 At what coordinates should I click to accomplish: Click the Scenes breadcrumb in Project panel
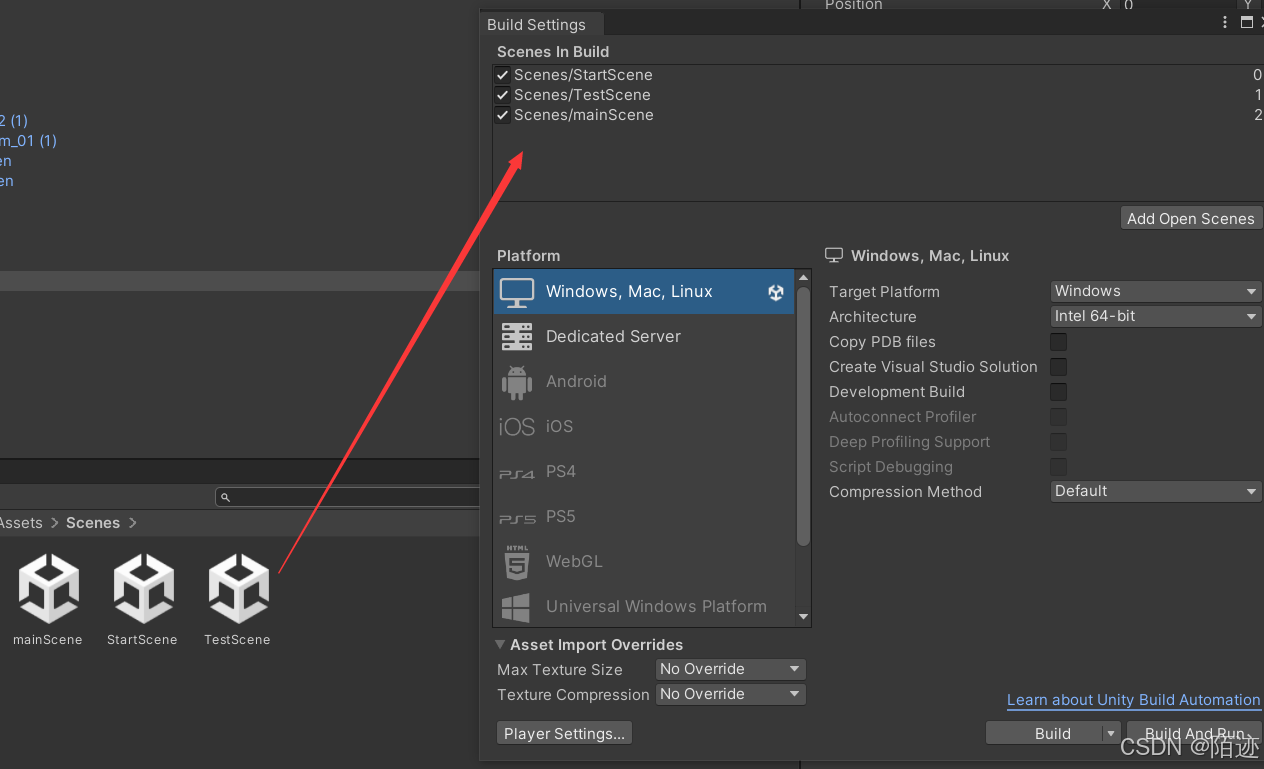coord(93,523)
